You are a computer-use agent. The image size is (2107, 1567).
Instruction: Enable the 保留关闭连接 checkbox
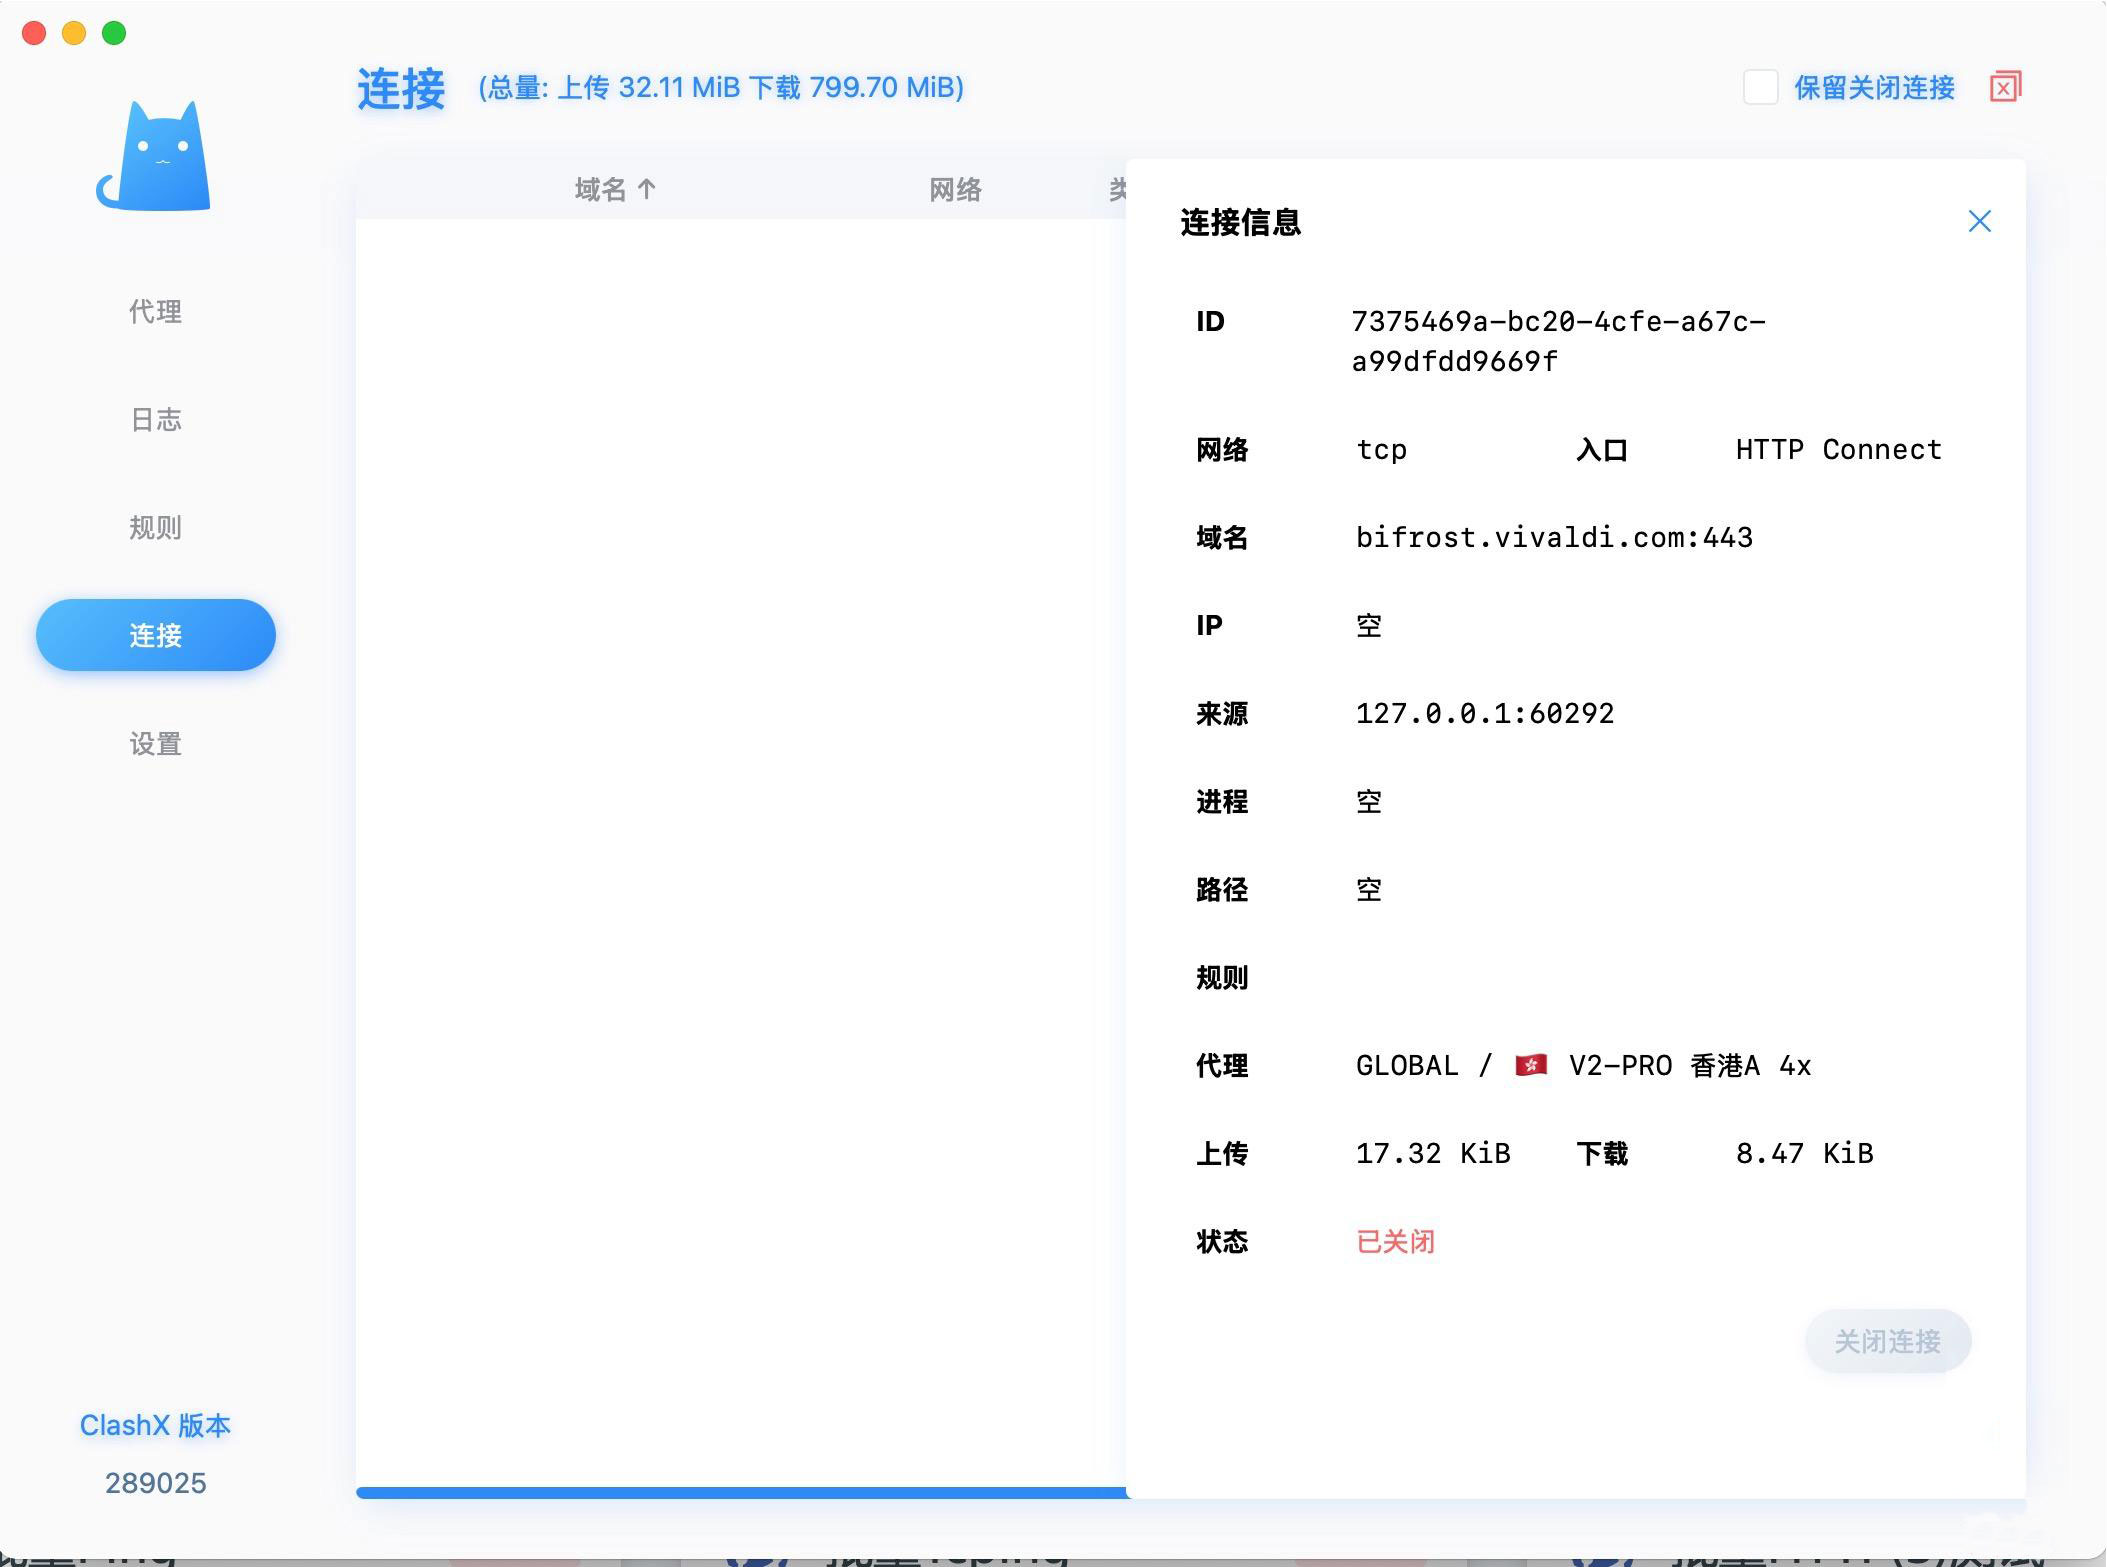tap(1760, 87)
